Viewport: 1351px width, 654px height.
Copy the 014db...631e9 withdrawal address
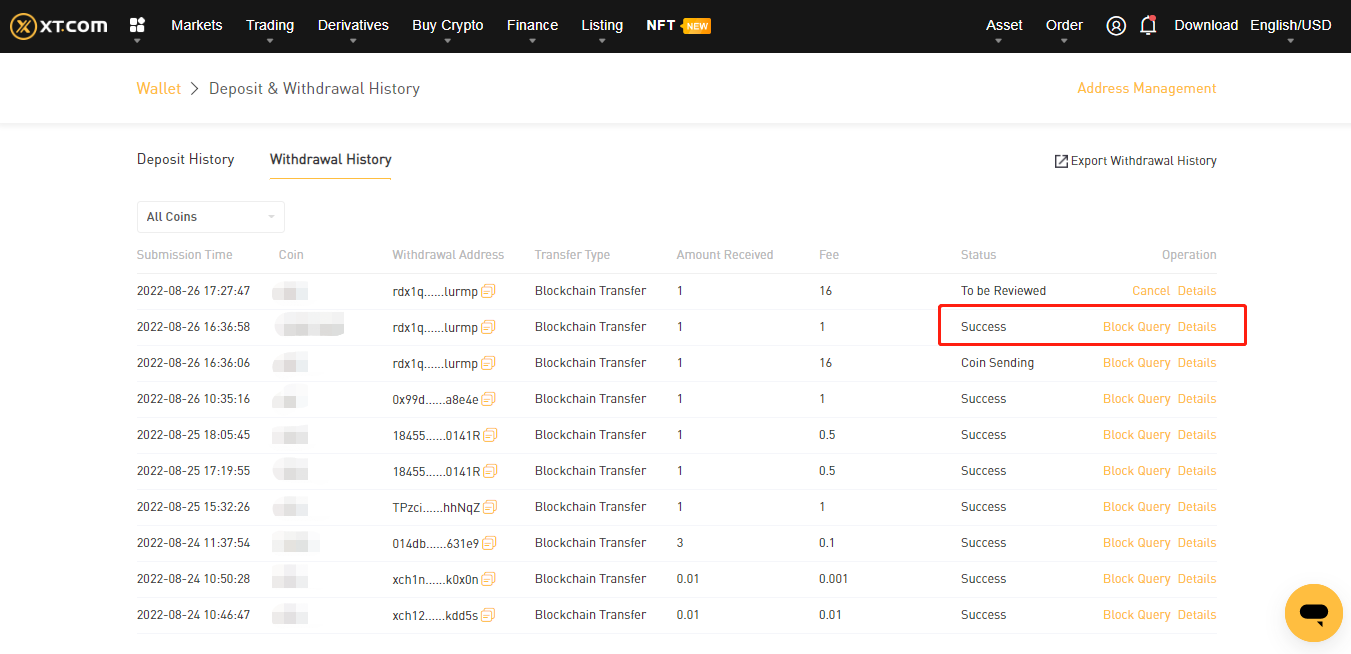tap(489, 543)
